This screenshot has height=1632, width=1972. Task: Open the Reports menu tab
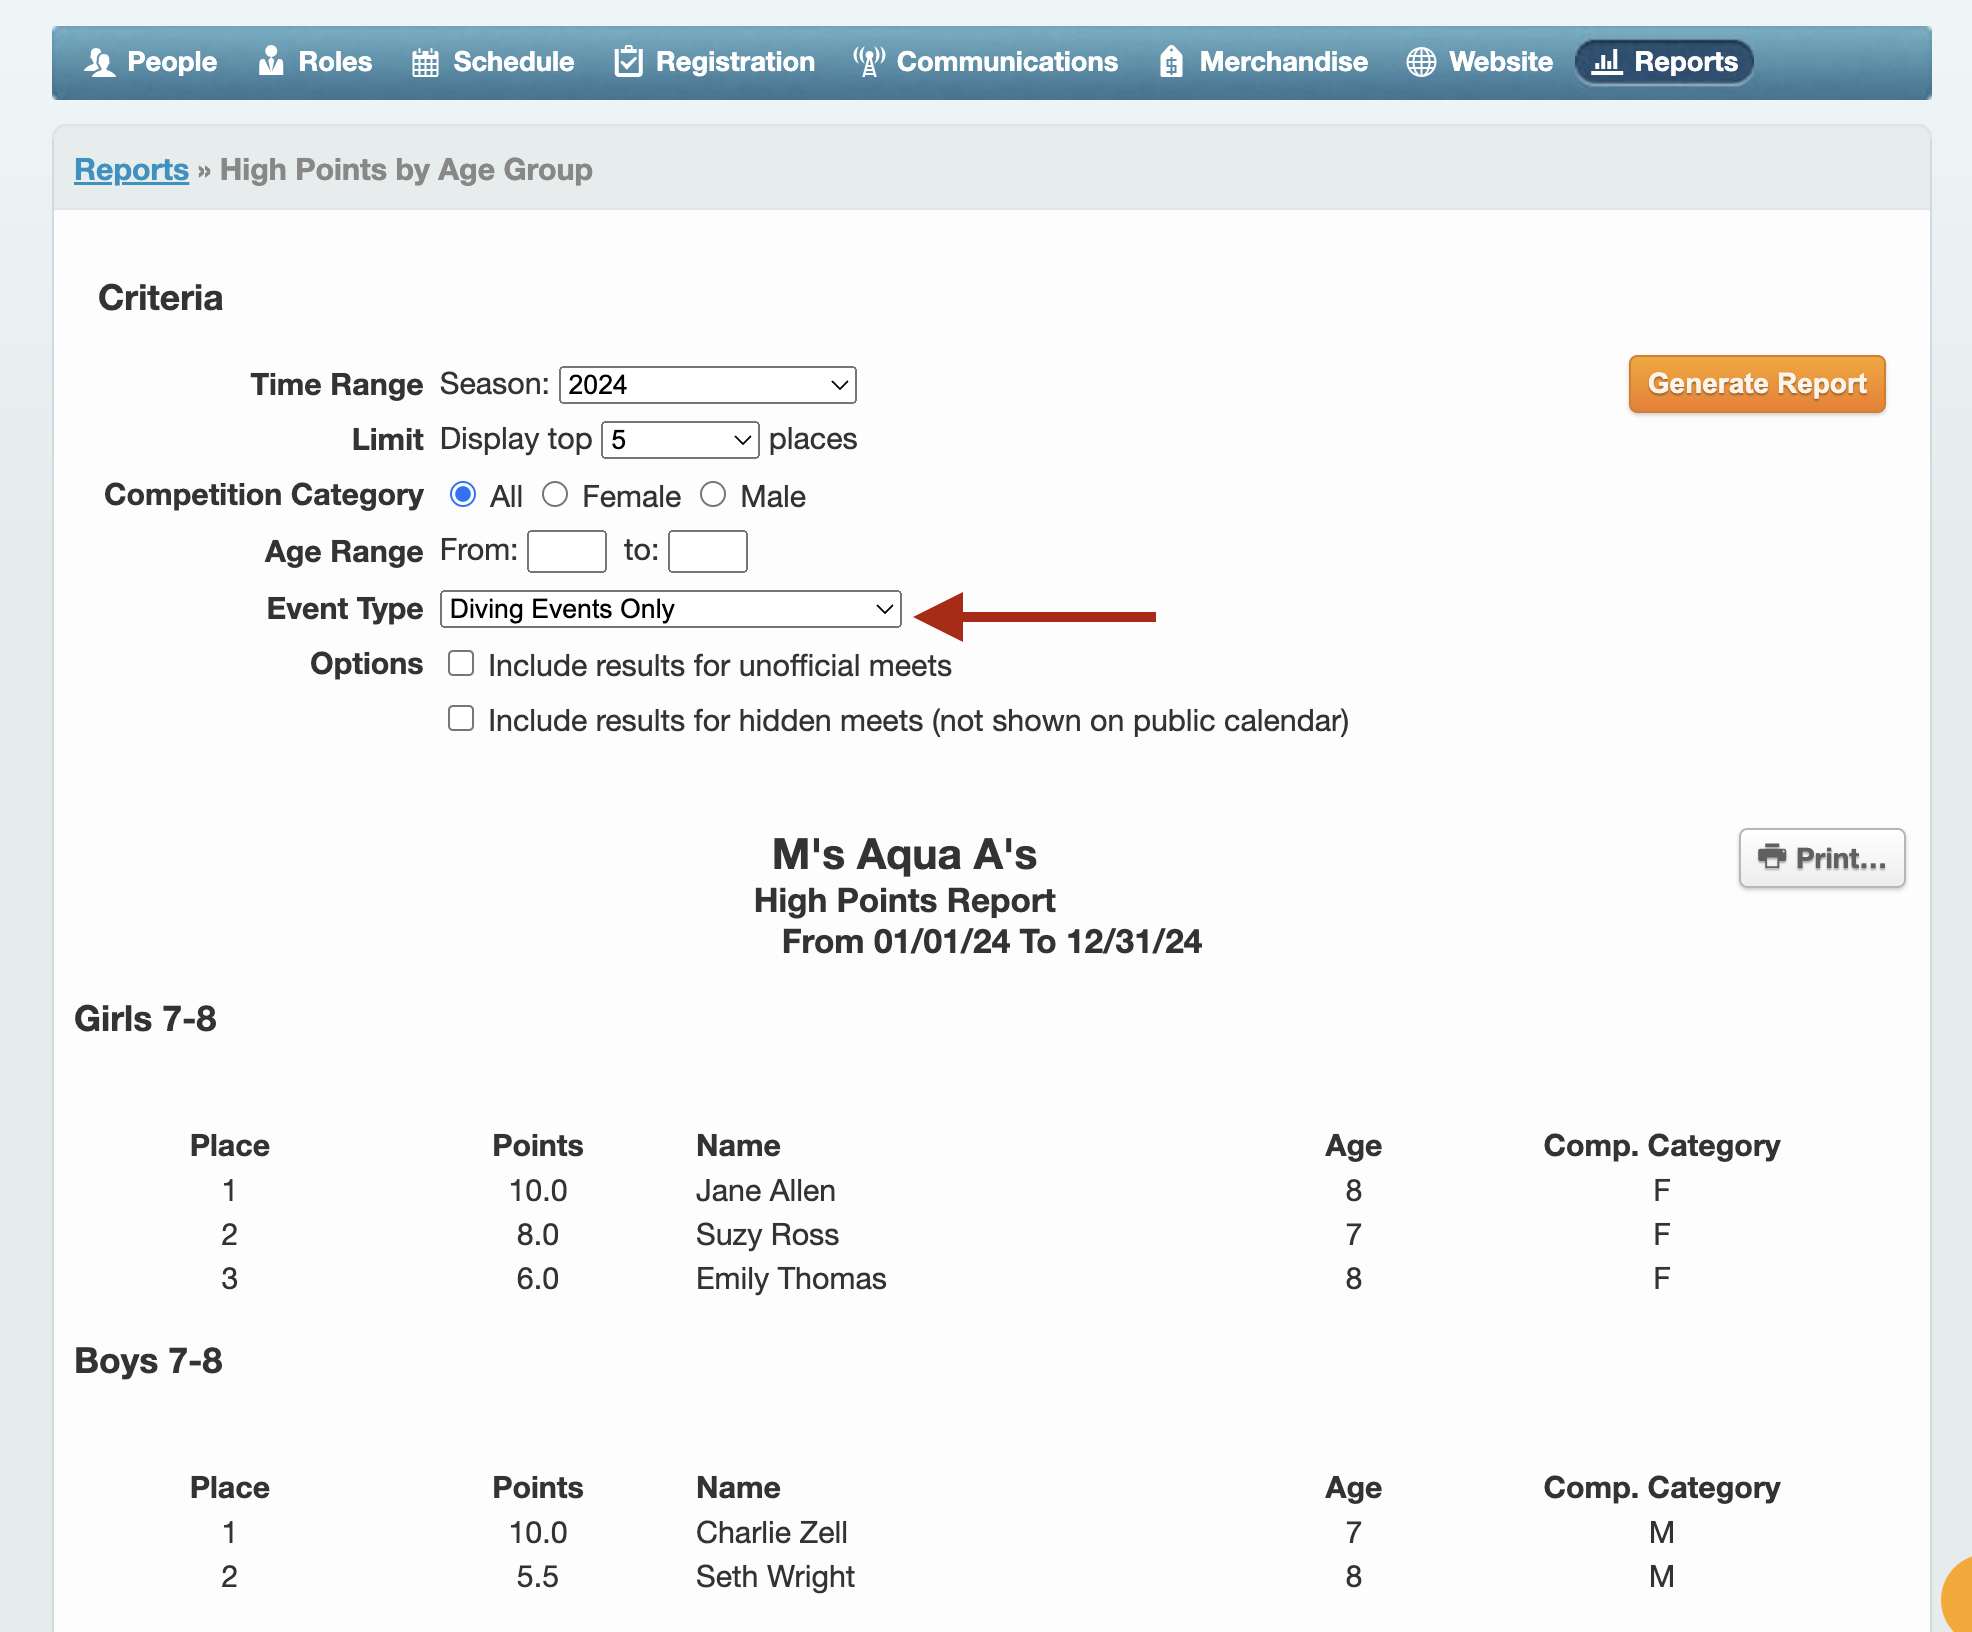(x=1665, y=62)
